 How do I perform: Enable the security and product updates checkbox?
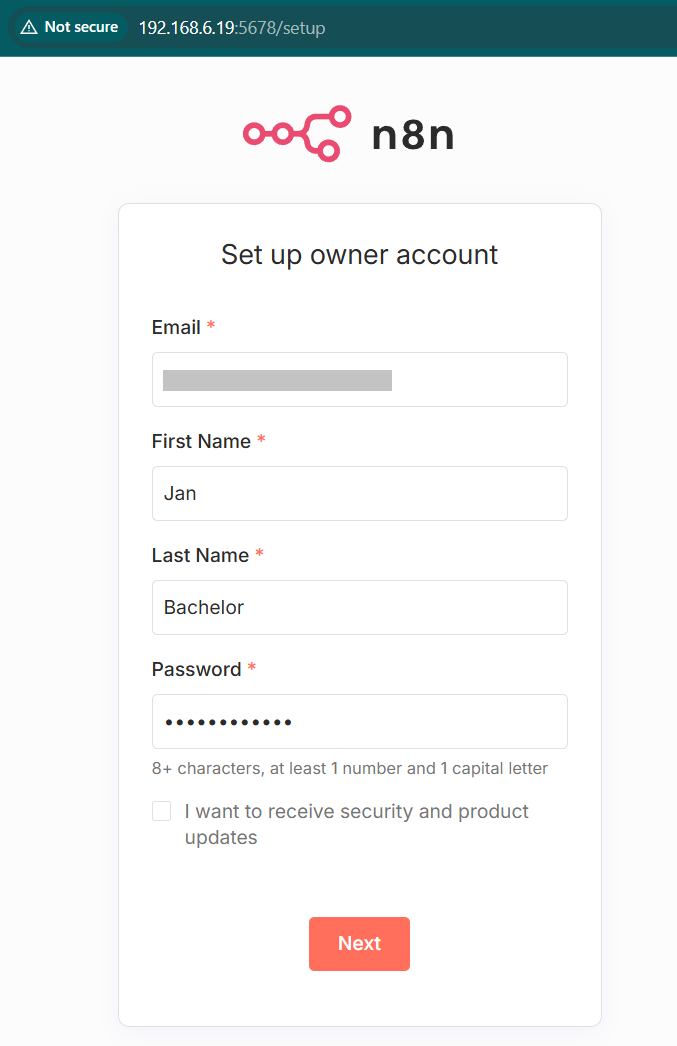[x=162, y=811]
